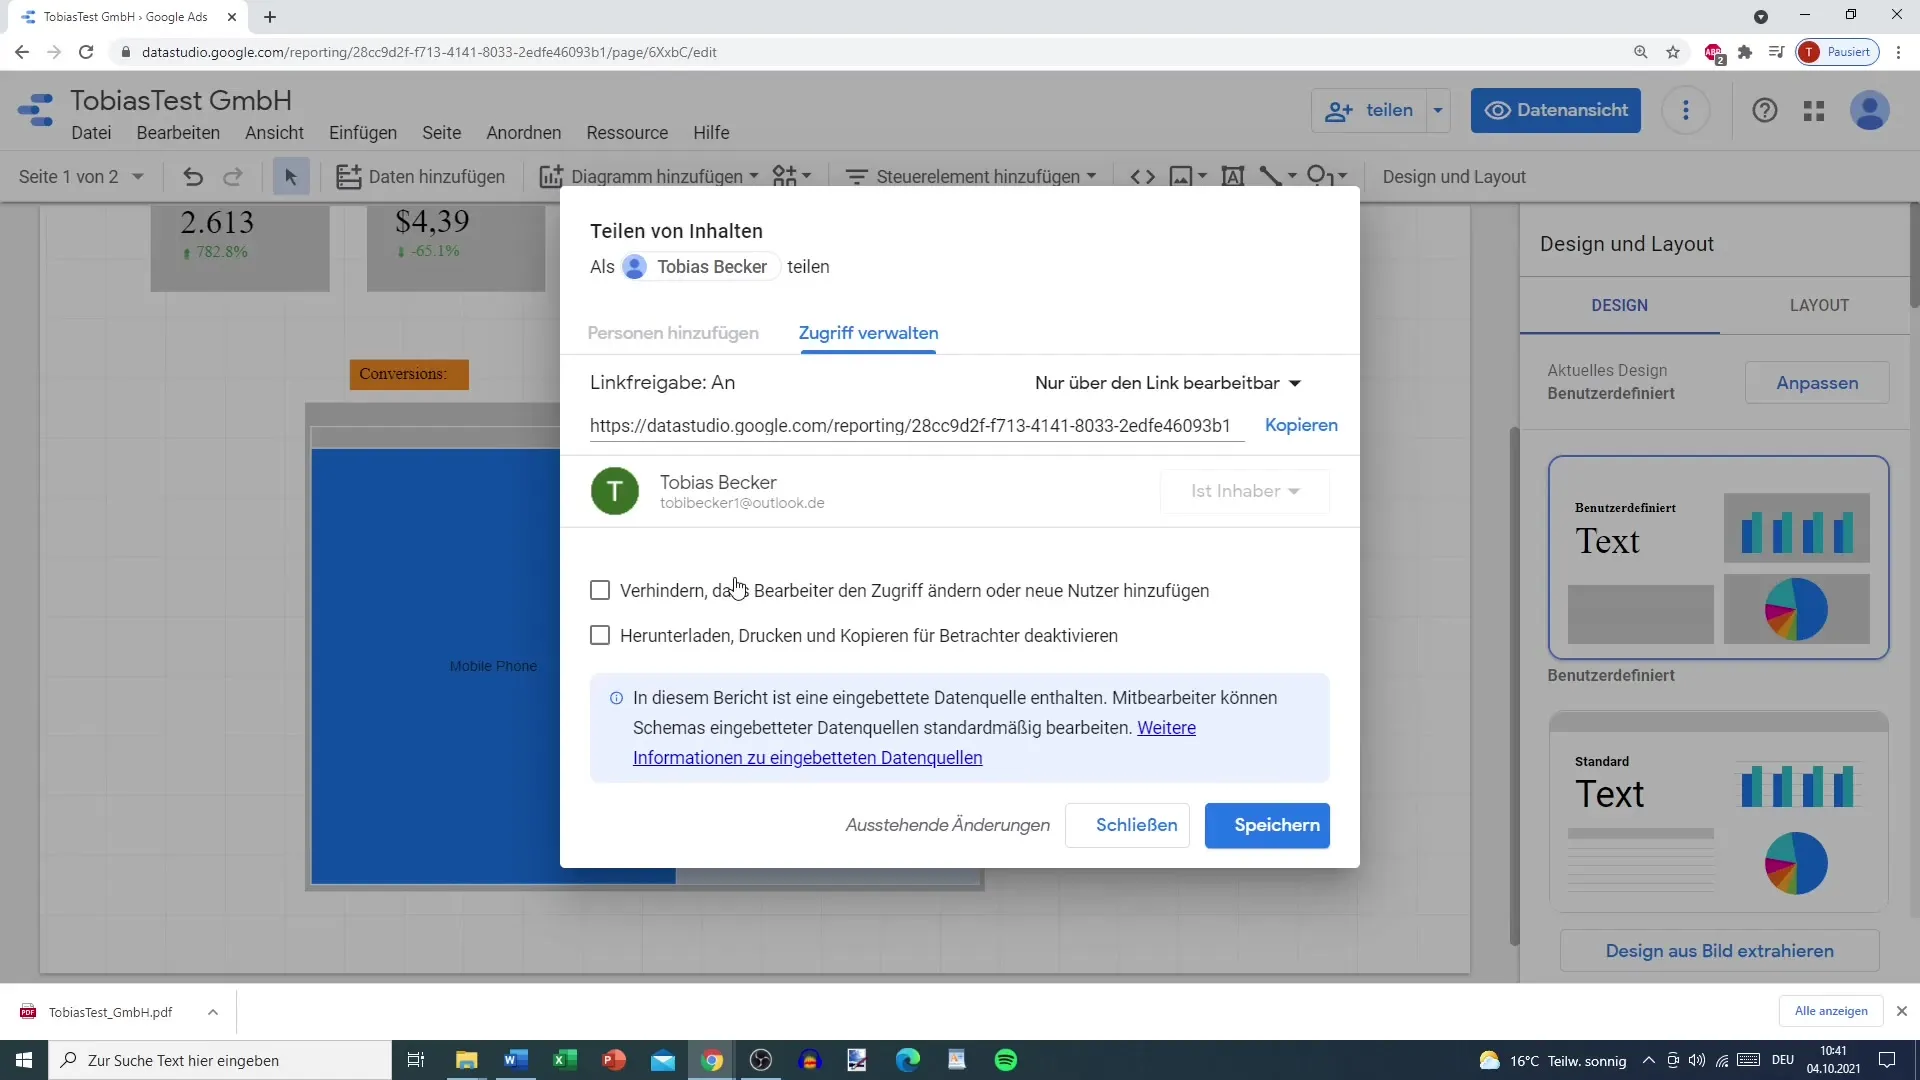Open the Einfügen menu

363,133
